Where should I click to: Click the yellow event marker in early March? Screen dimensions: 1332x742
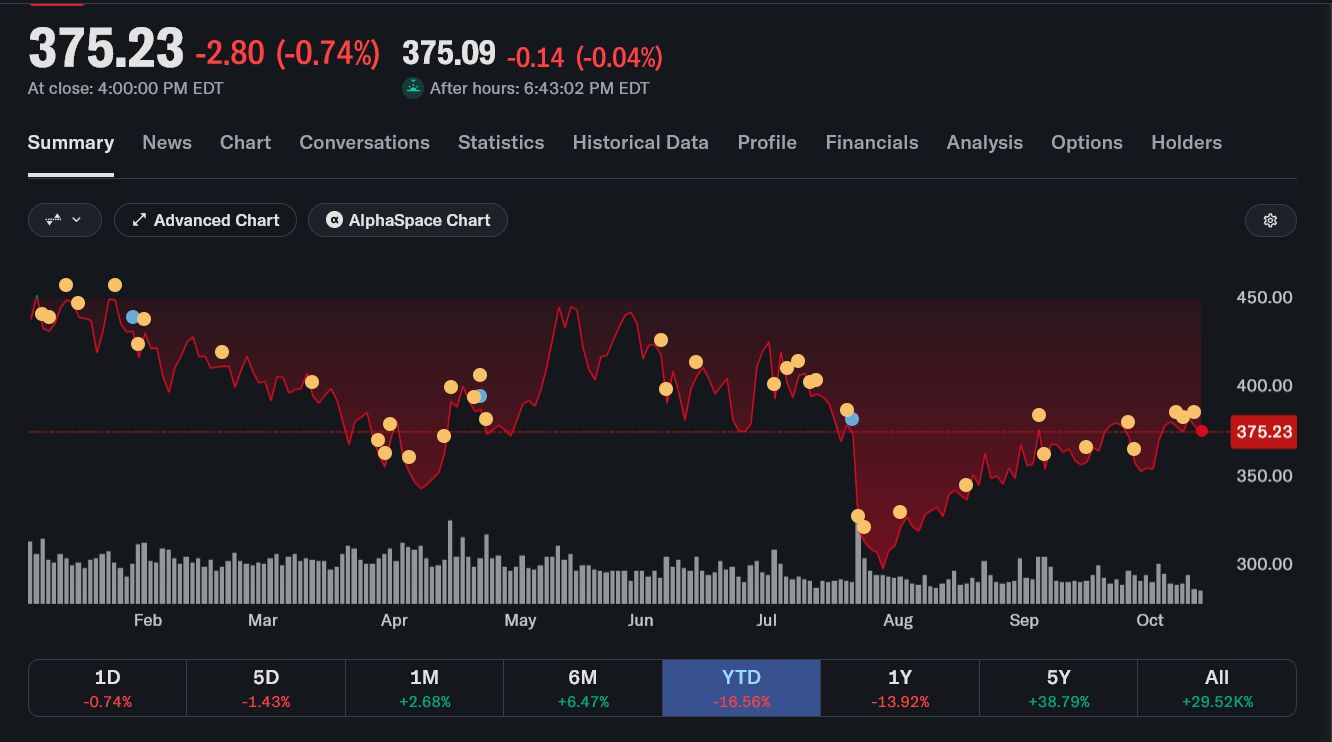pos(312,382)
